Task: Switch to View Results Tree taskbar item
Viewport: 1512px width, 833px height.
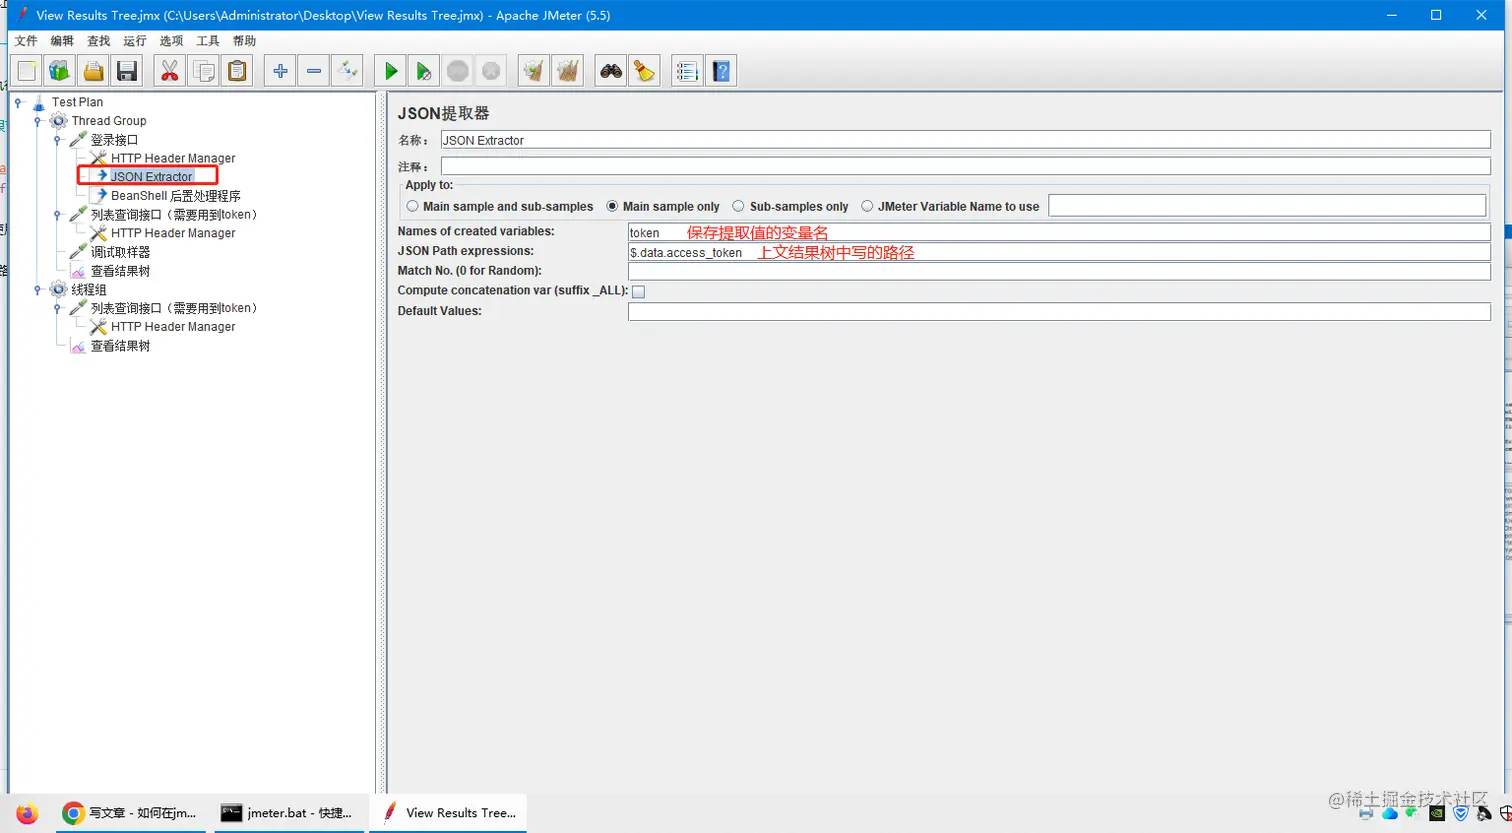Action: tap(448, 813)
